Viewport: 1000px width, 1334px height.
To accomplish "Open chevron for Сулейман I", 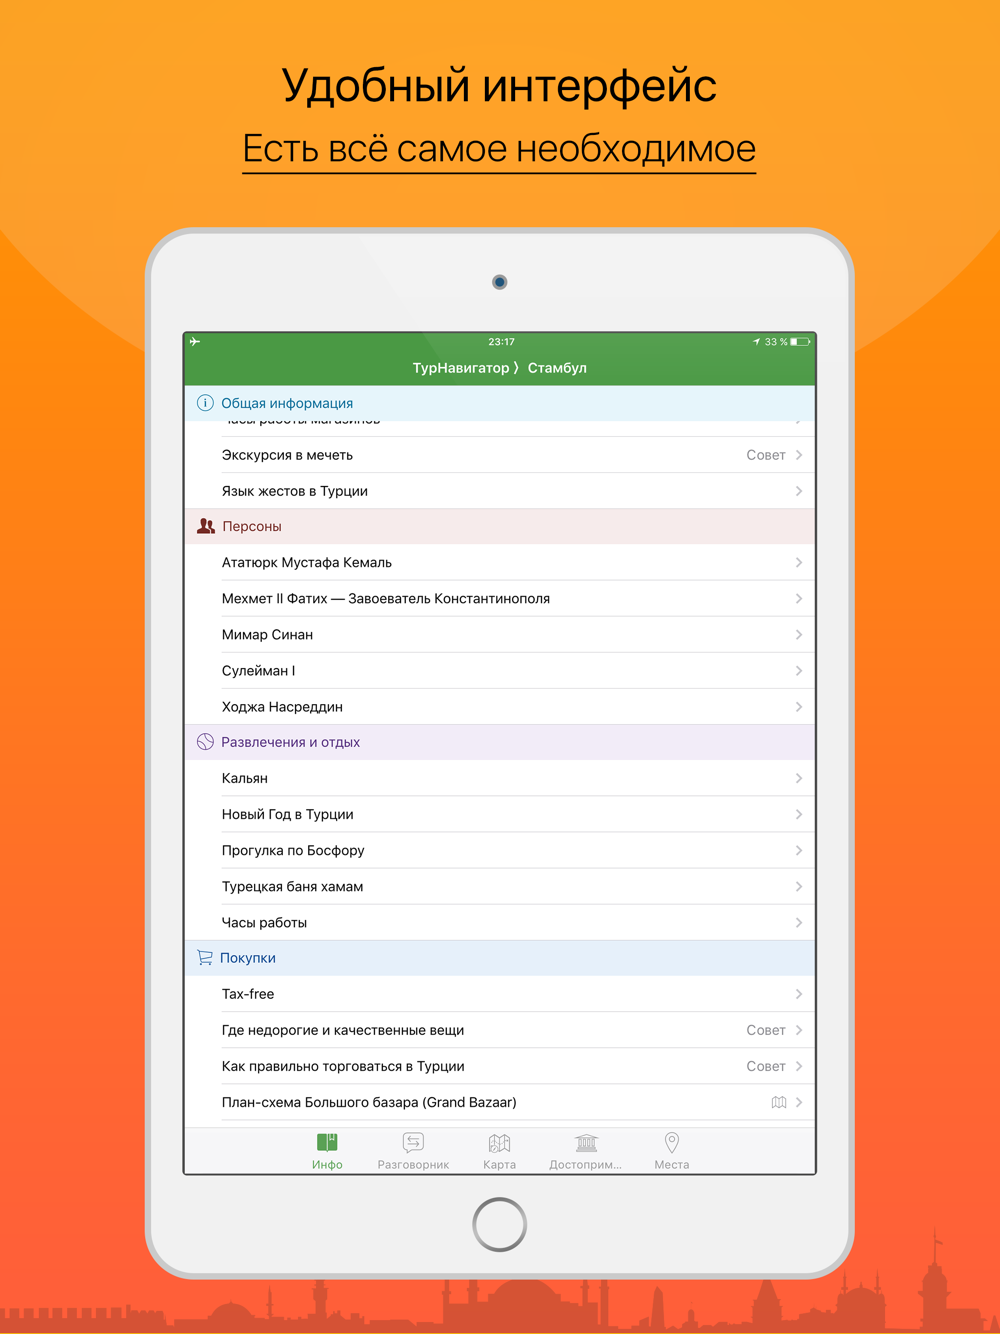I will click(799, 670).
